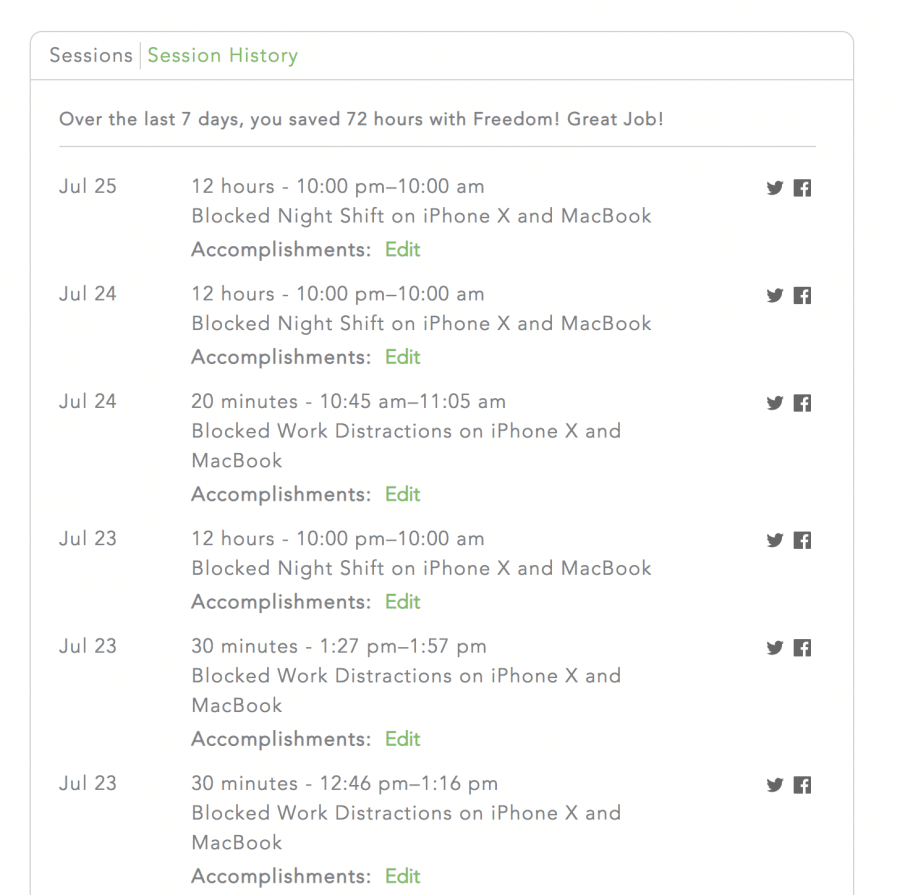This screenshot has height=895, width=900.
Task: Edit accomplishments for the 30-minute 1:27 pm session
Action: [403, 739]
